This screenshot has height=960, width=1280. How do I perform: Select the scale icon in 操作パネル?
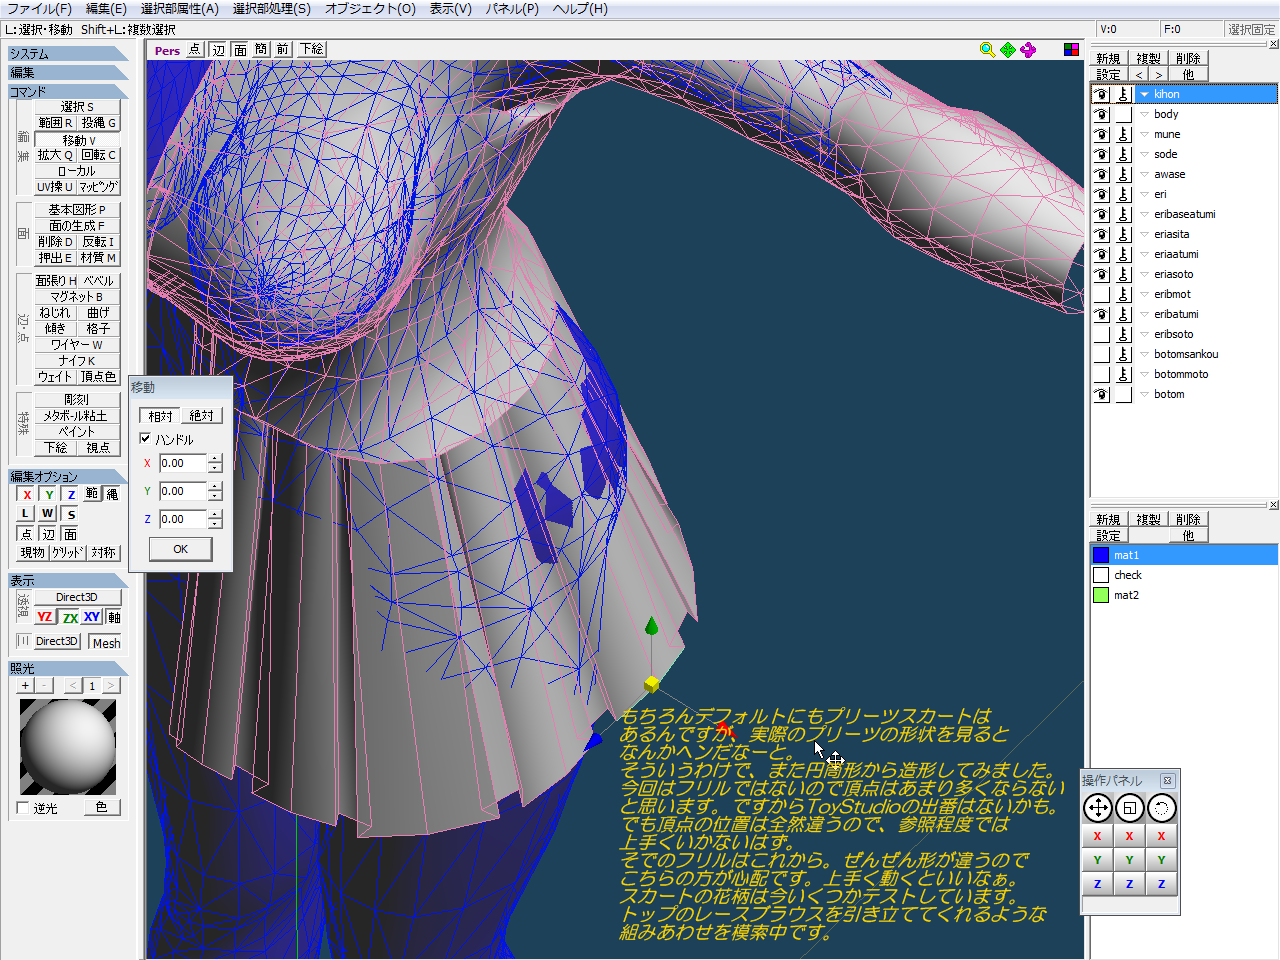1129,808
